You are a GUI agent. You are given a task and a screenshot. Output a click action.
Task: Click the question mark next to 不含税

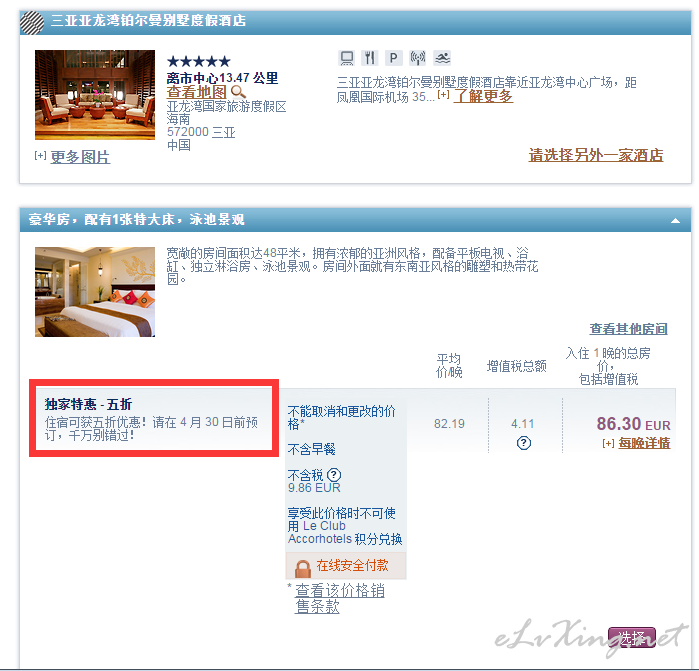tap(334, 475)
